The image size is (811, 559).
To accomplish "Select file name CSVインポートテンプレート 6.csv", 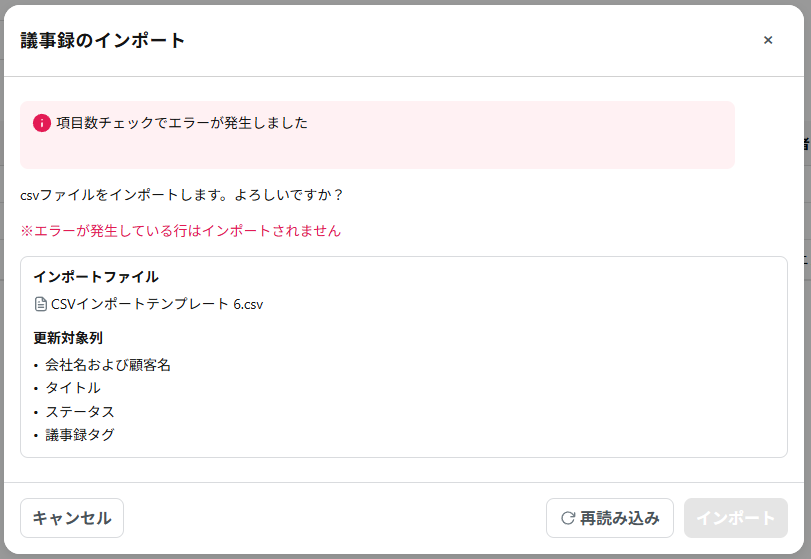I will [157, 304].
